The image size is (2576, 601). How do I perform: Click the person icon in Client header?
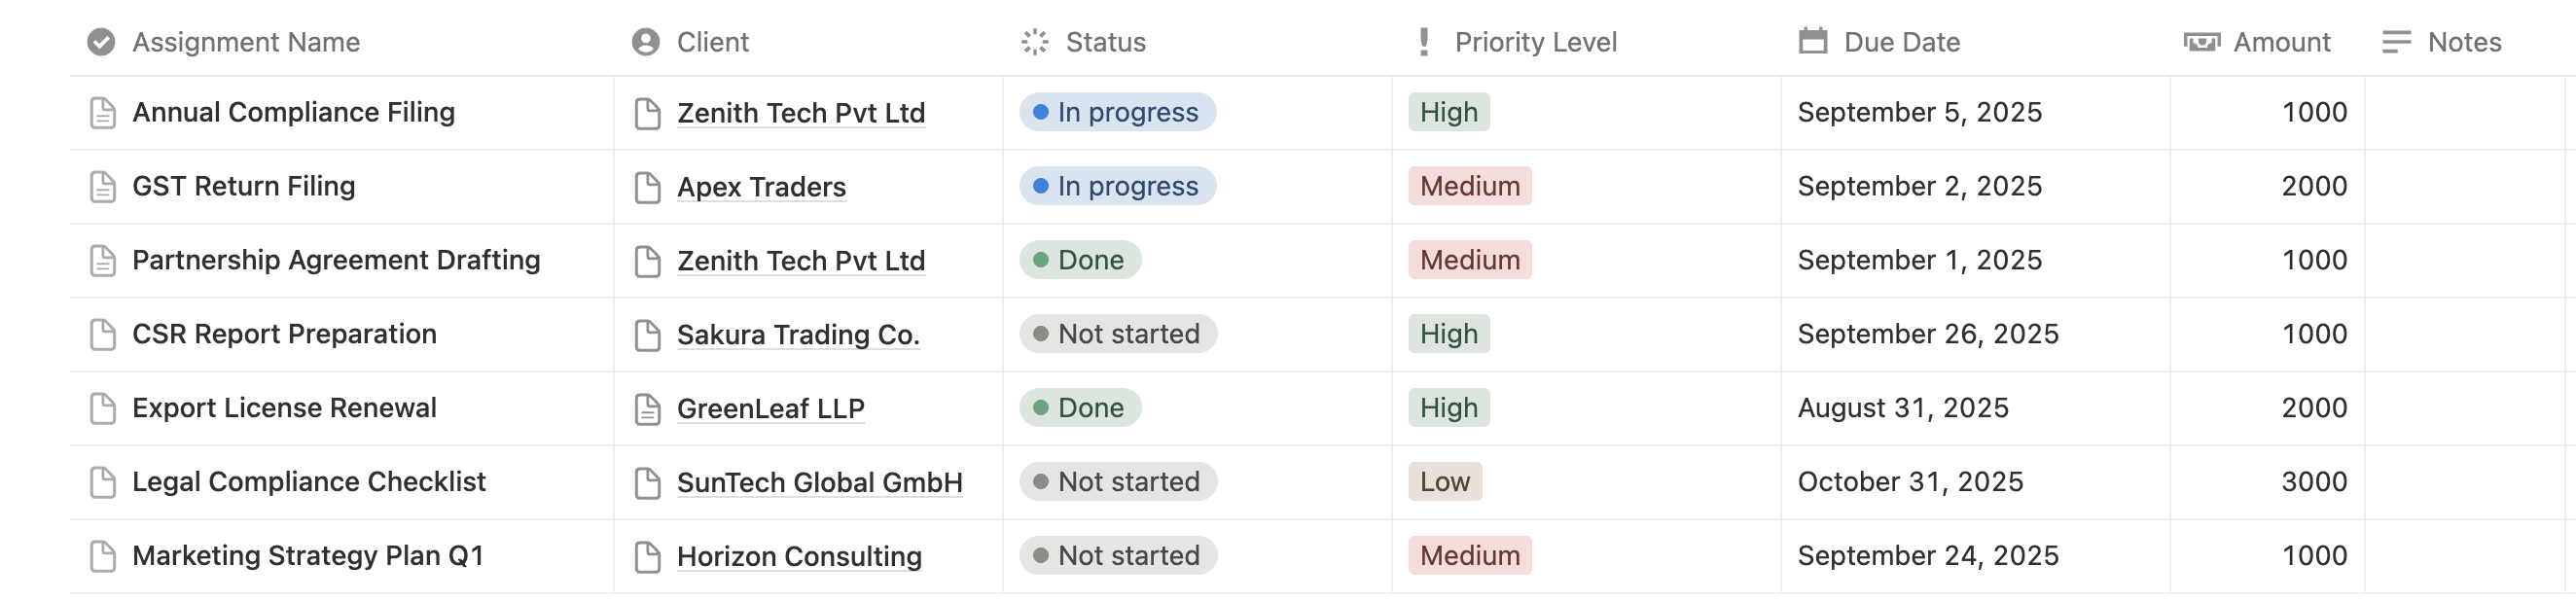[x=646, y=42]
